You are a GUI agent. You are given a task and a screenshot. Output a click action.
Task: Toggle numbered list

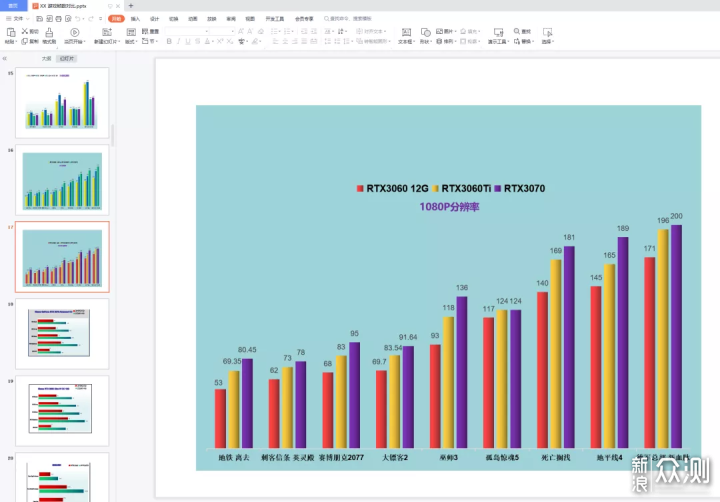point(288,31)
